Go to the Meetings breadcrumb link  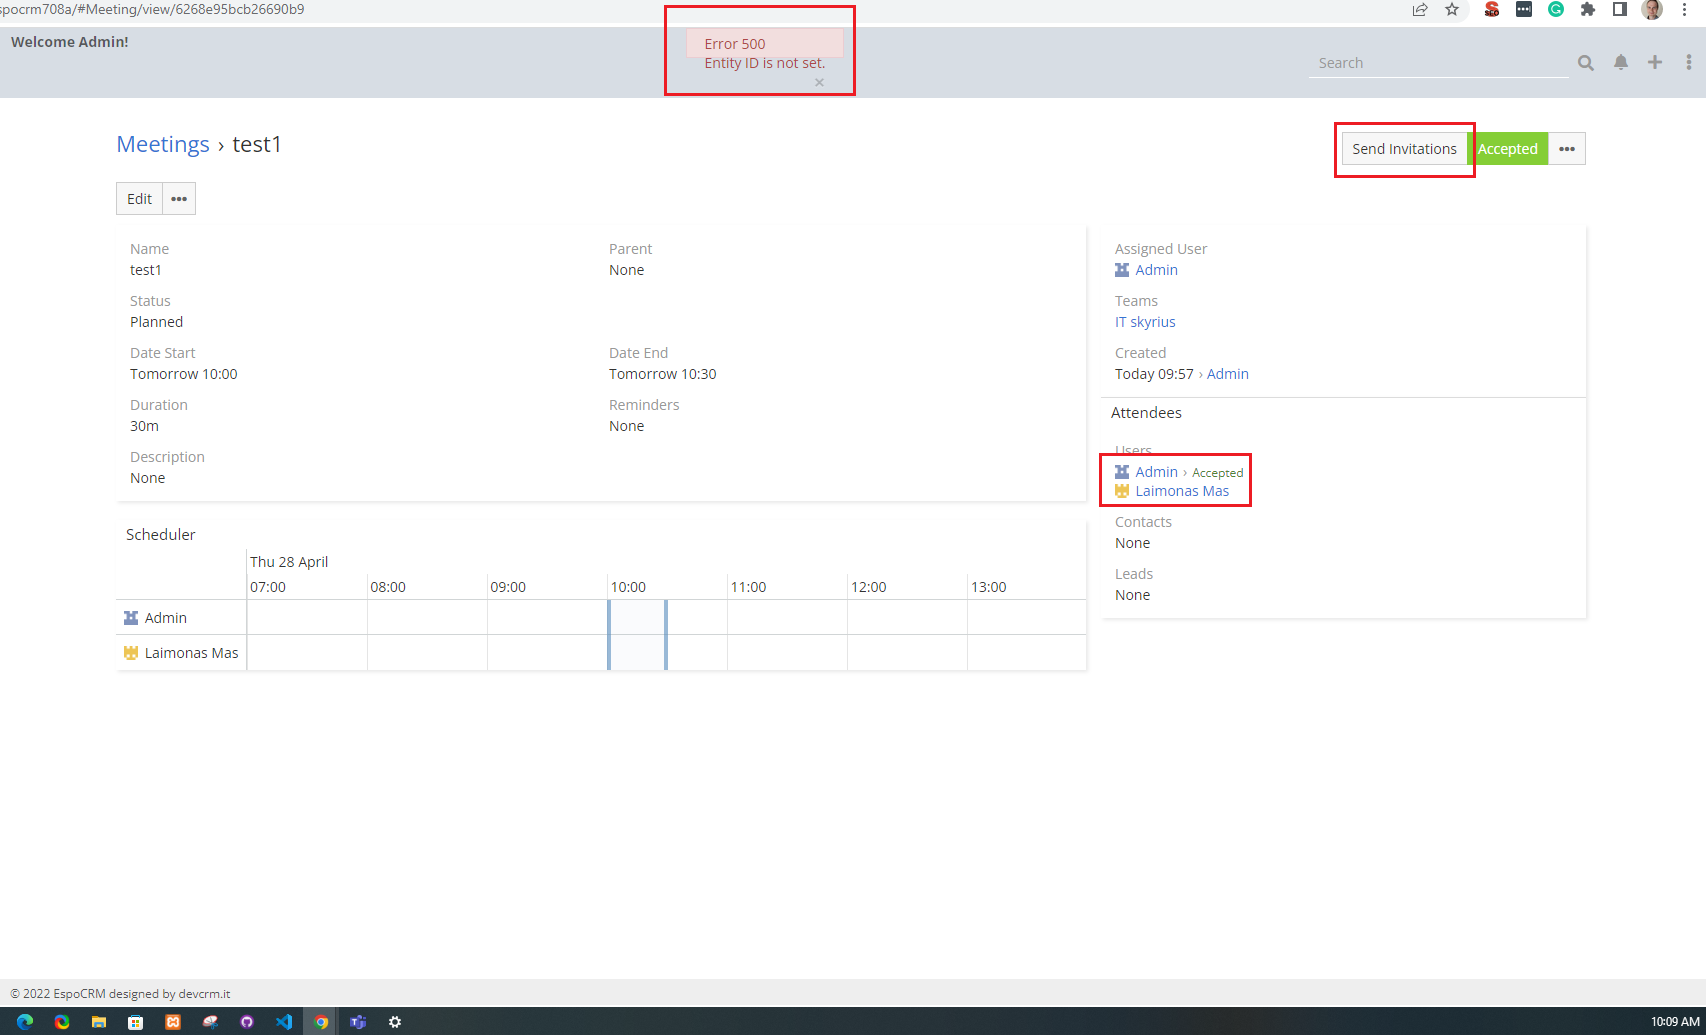[x=163, y=144]
